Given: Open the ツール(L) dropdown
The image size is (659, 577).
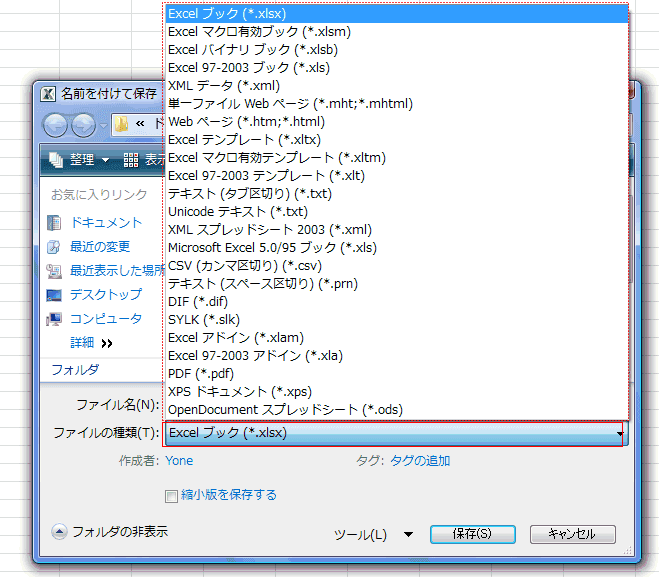Looking at the screenshot, I should (373, 535).
